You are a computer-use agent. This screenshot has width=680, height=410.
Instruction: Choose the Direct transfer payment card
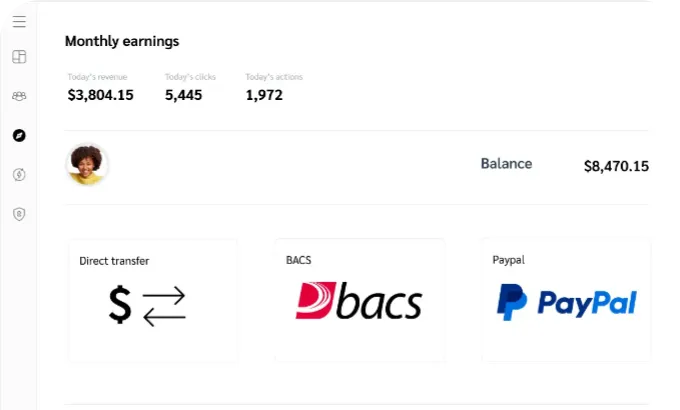click(x=153, y=299)
